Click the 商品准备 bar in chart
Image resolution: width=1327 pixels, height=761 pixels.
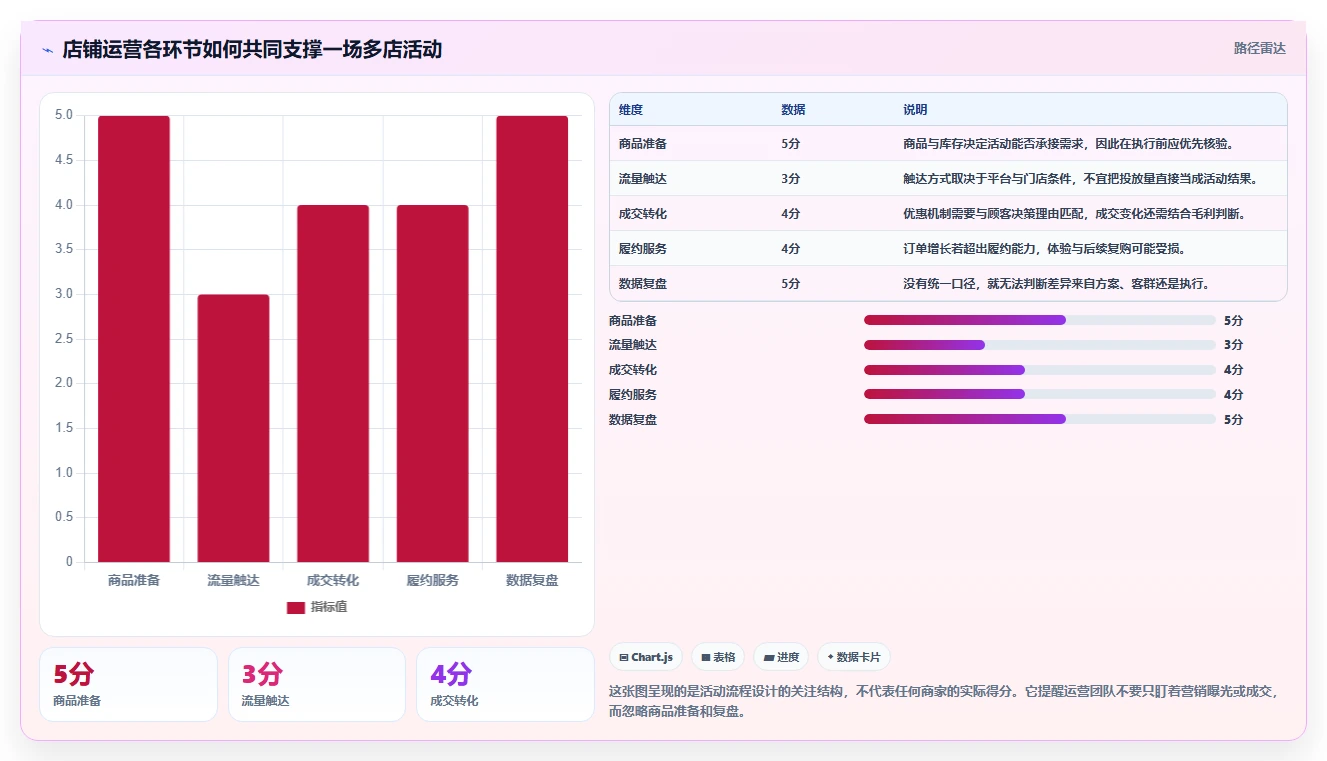[x=134, y=339]
